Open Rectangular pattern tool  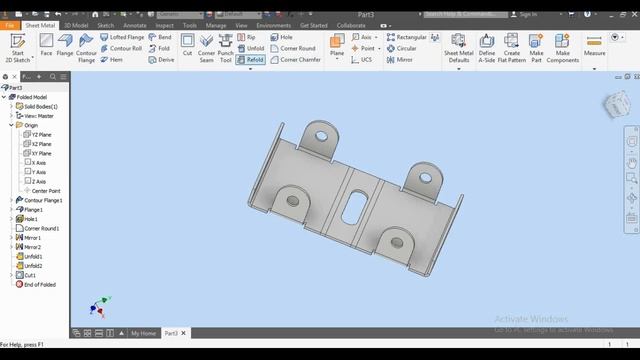pos(407,37)
